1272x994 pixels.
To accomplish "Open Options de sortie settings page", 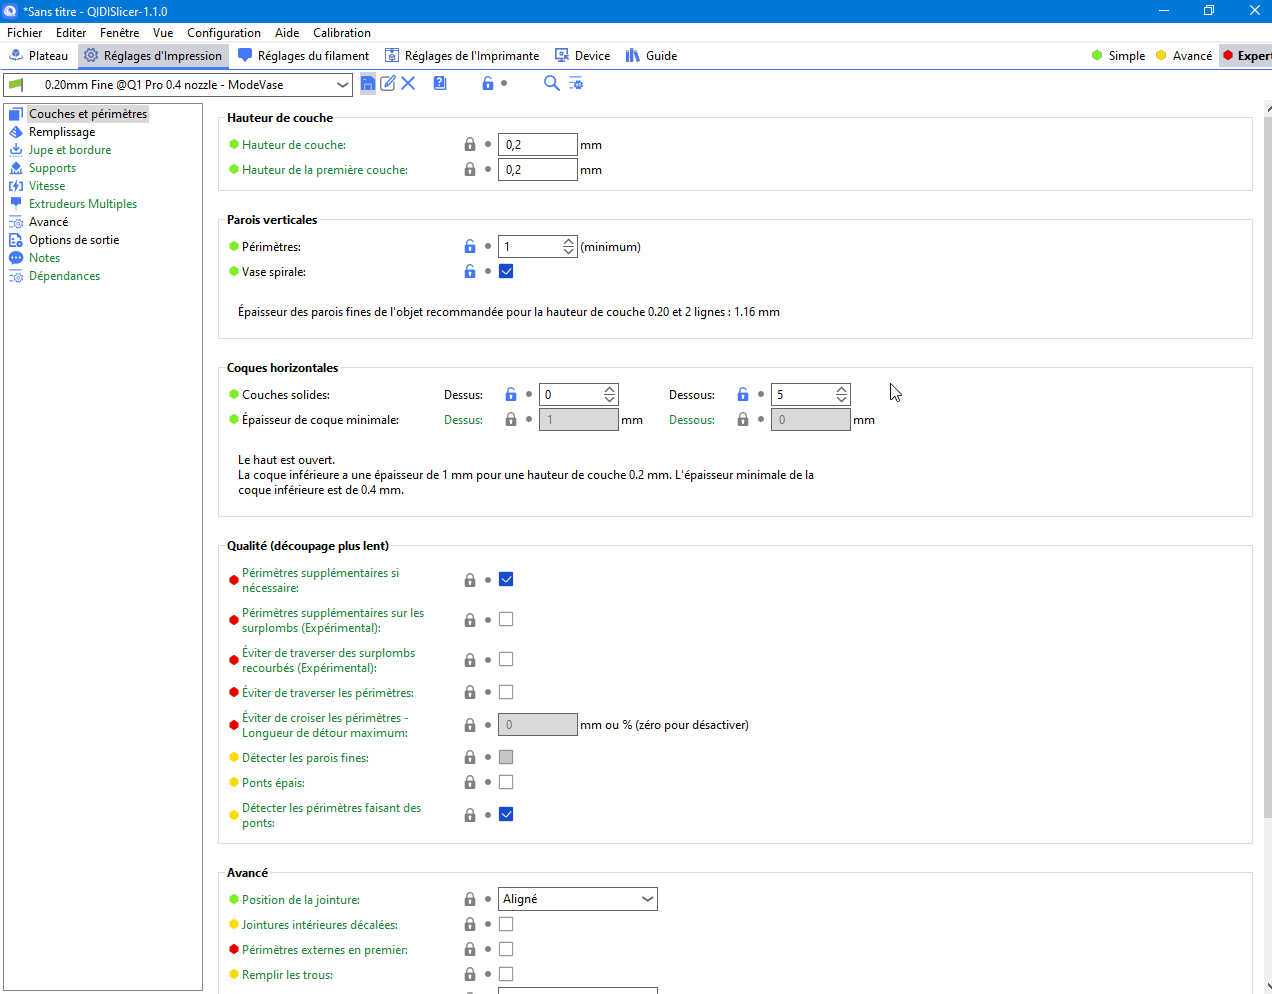I will pos(74,240).
